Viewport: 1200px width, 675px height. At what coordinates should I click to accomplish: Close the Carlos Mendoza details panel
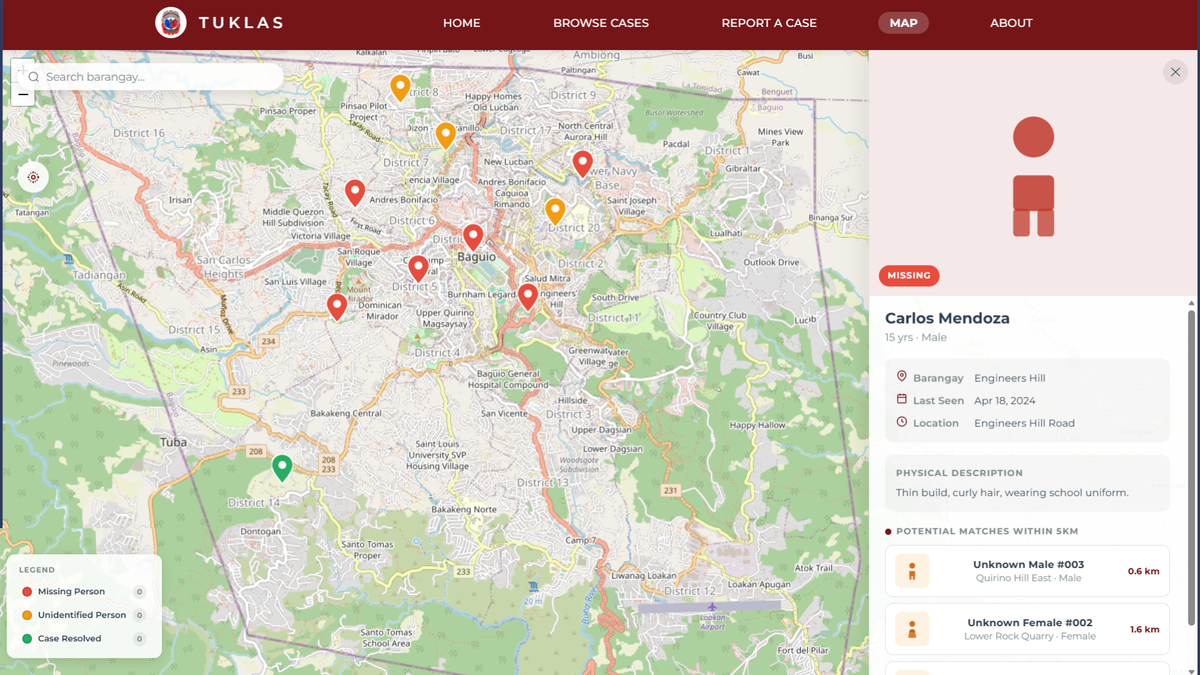pos(1175,72)
